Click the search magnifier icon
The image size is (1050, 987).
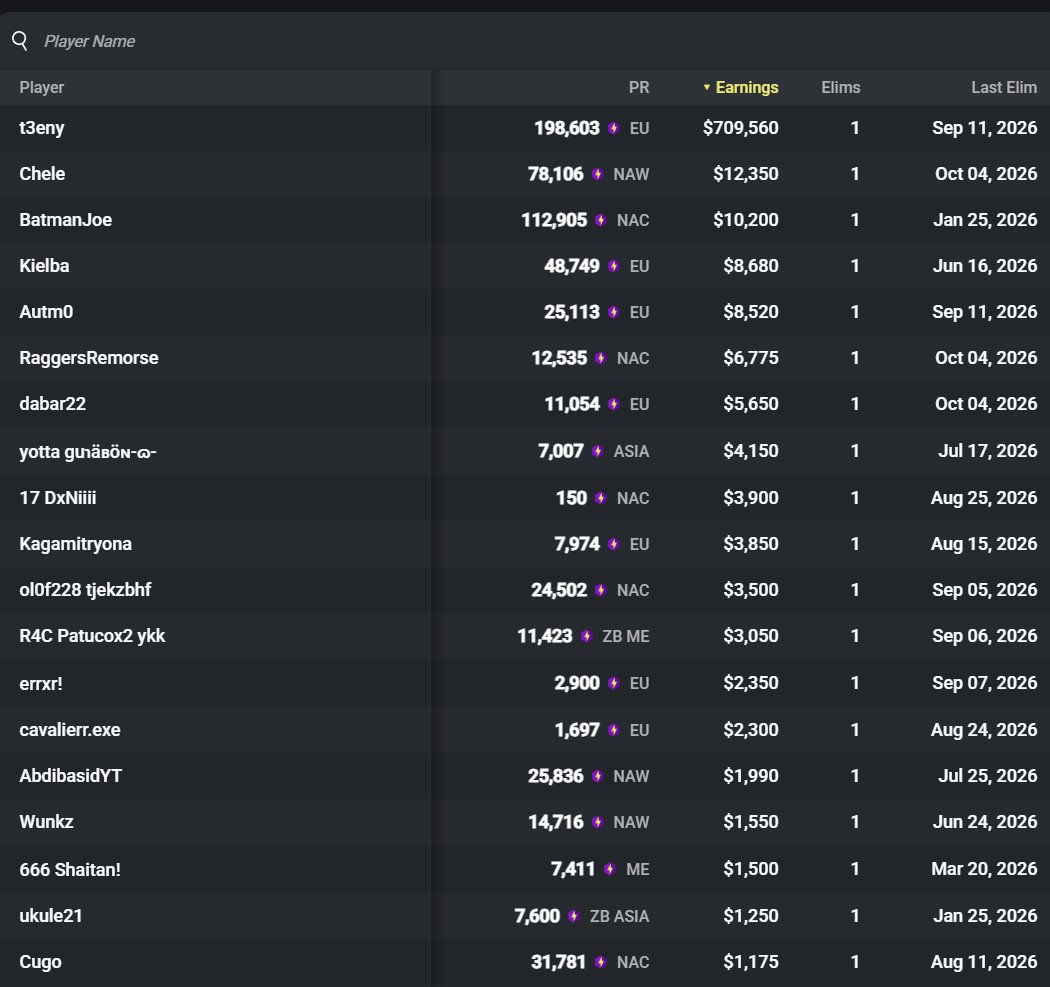point(20,41)
